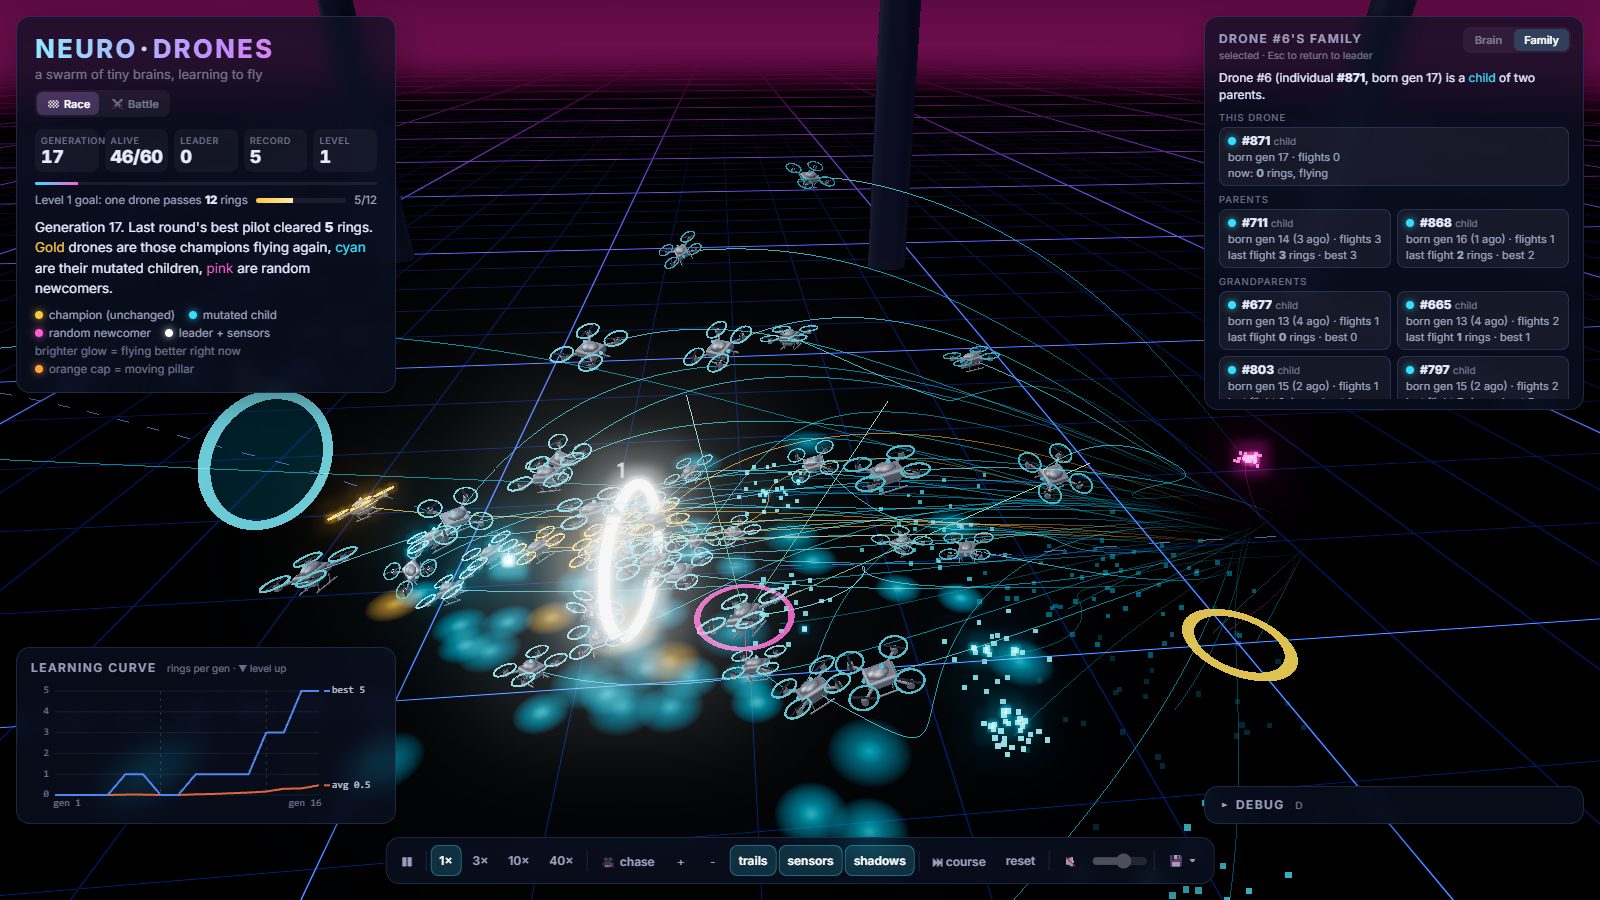Switch to Battle mode
This screenshot has height=900, width=1600.
(x=135, y=104)
